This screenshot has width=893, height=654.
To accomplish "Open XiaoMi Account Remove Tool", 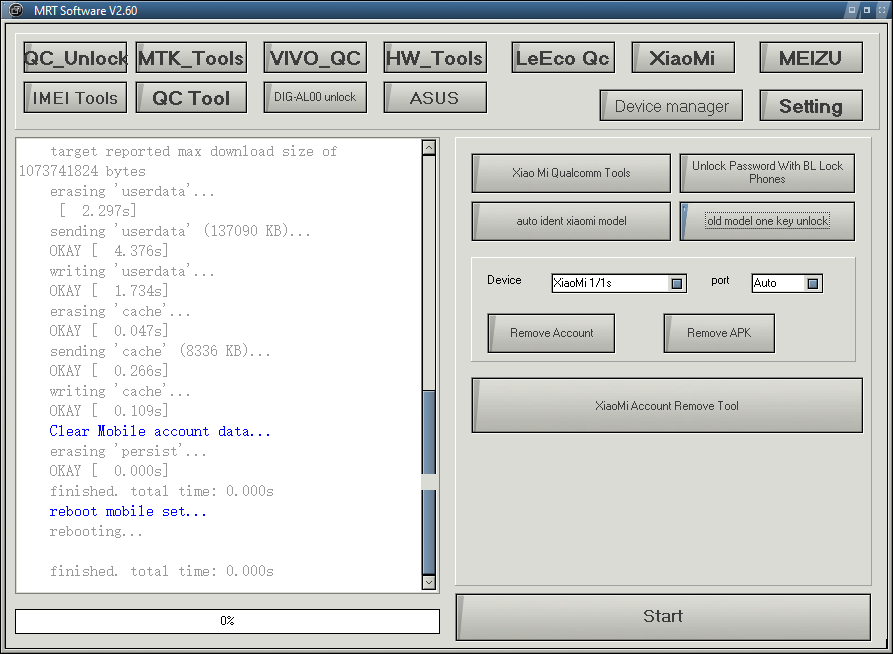I will [667, 406].
